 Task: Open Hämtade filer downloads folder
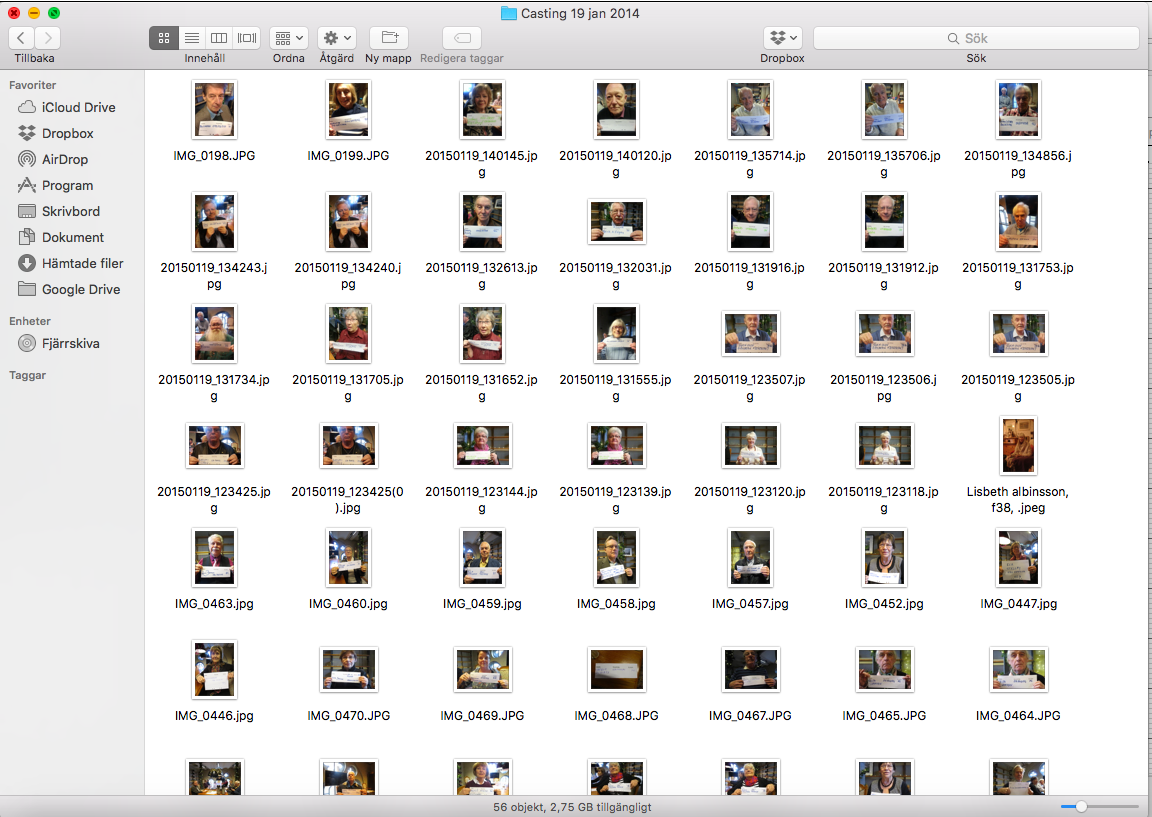click(x=82, y=263)
